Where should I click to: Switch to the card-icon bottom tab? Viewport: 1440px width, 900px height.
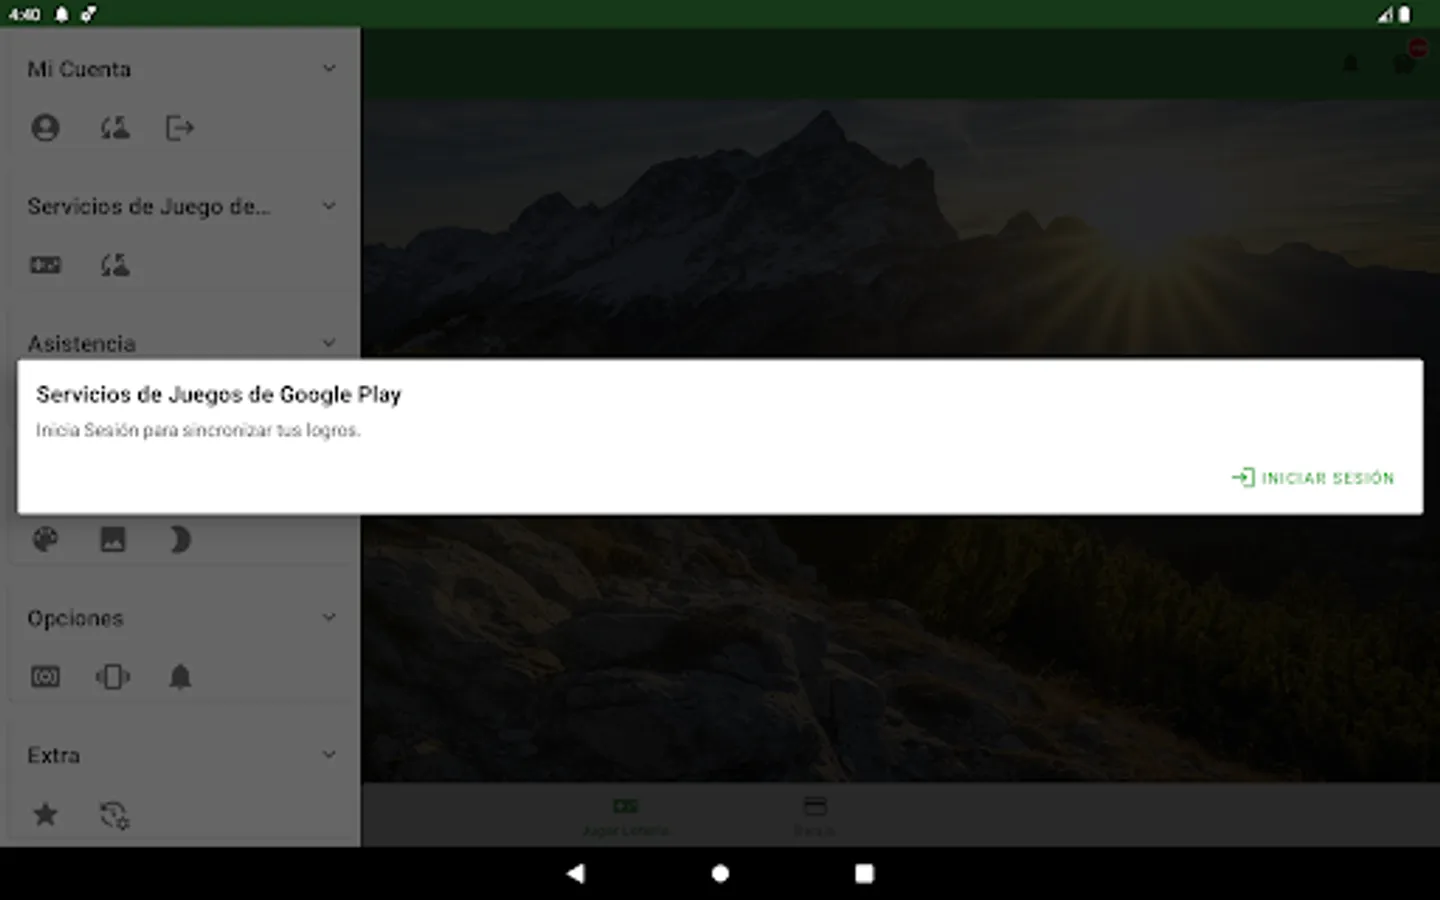(x=815, y=816)
